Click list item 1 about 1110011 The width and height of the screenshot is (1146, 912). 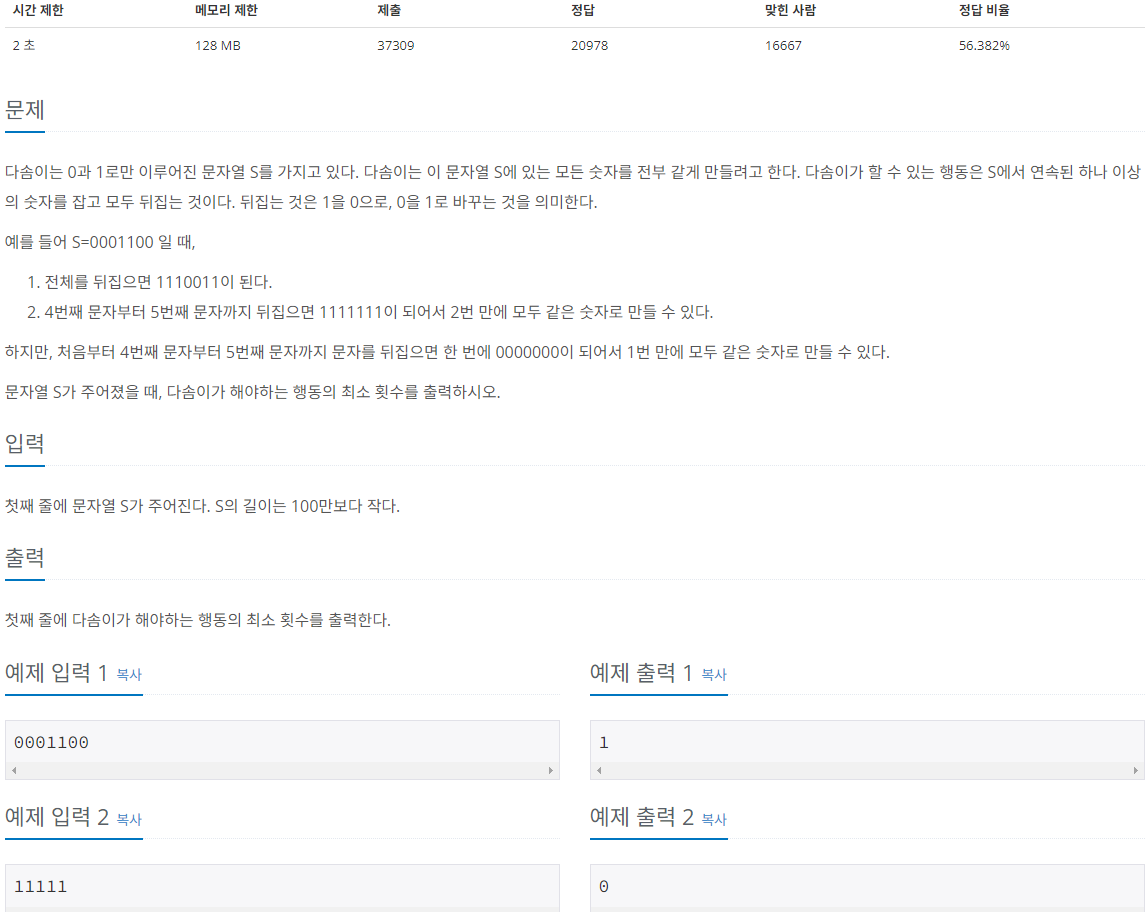[x=158, y=282]
